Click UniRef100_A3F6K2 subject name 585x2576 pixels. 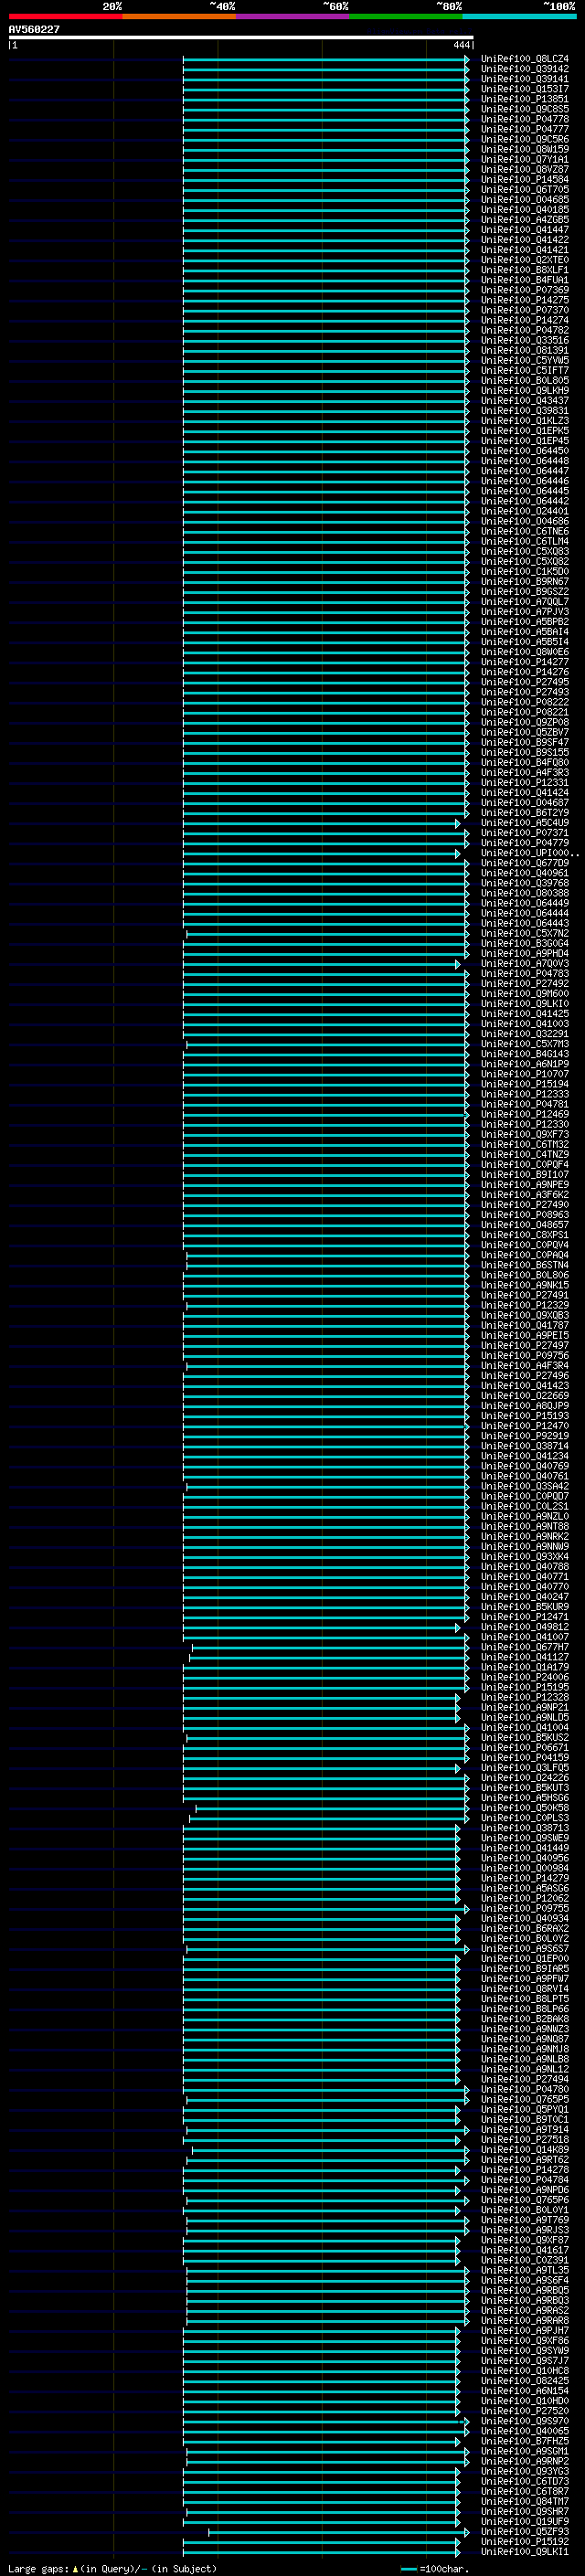click(x=525, y=1195)
